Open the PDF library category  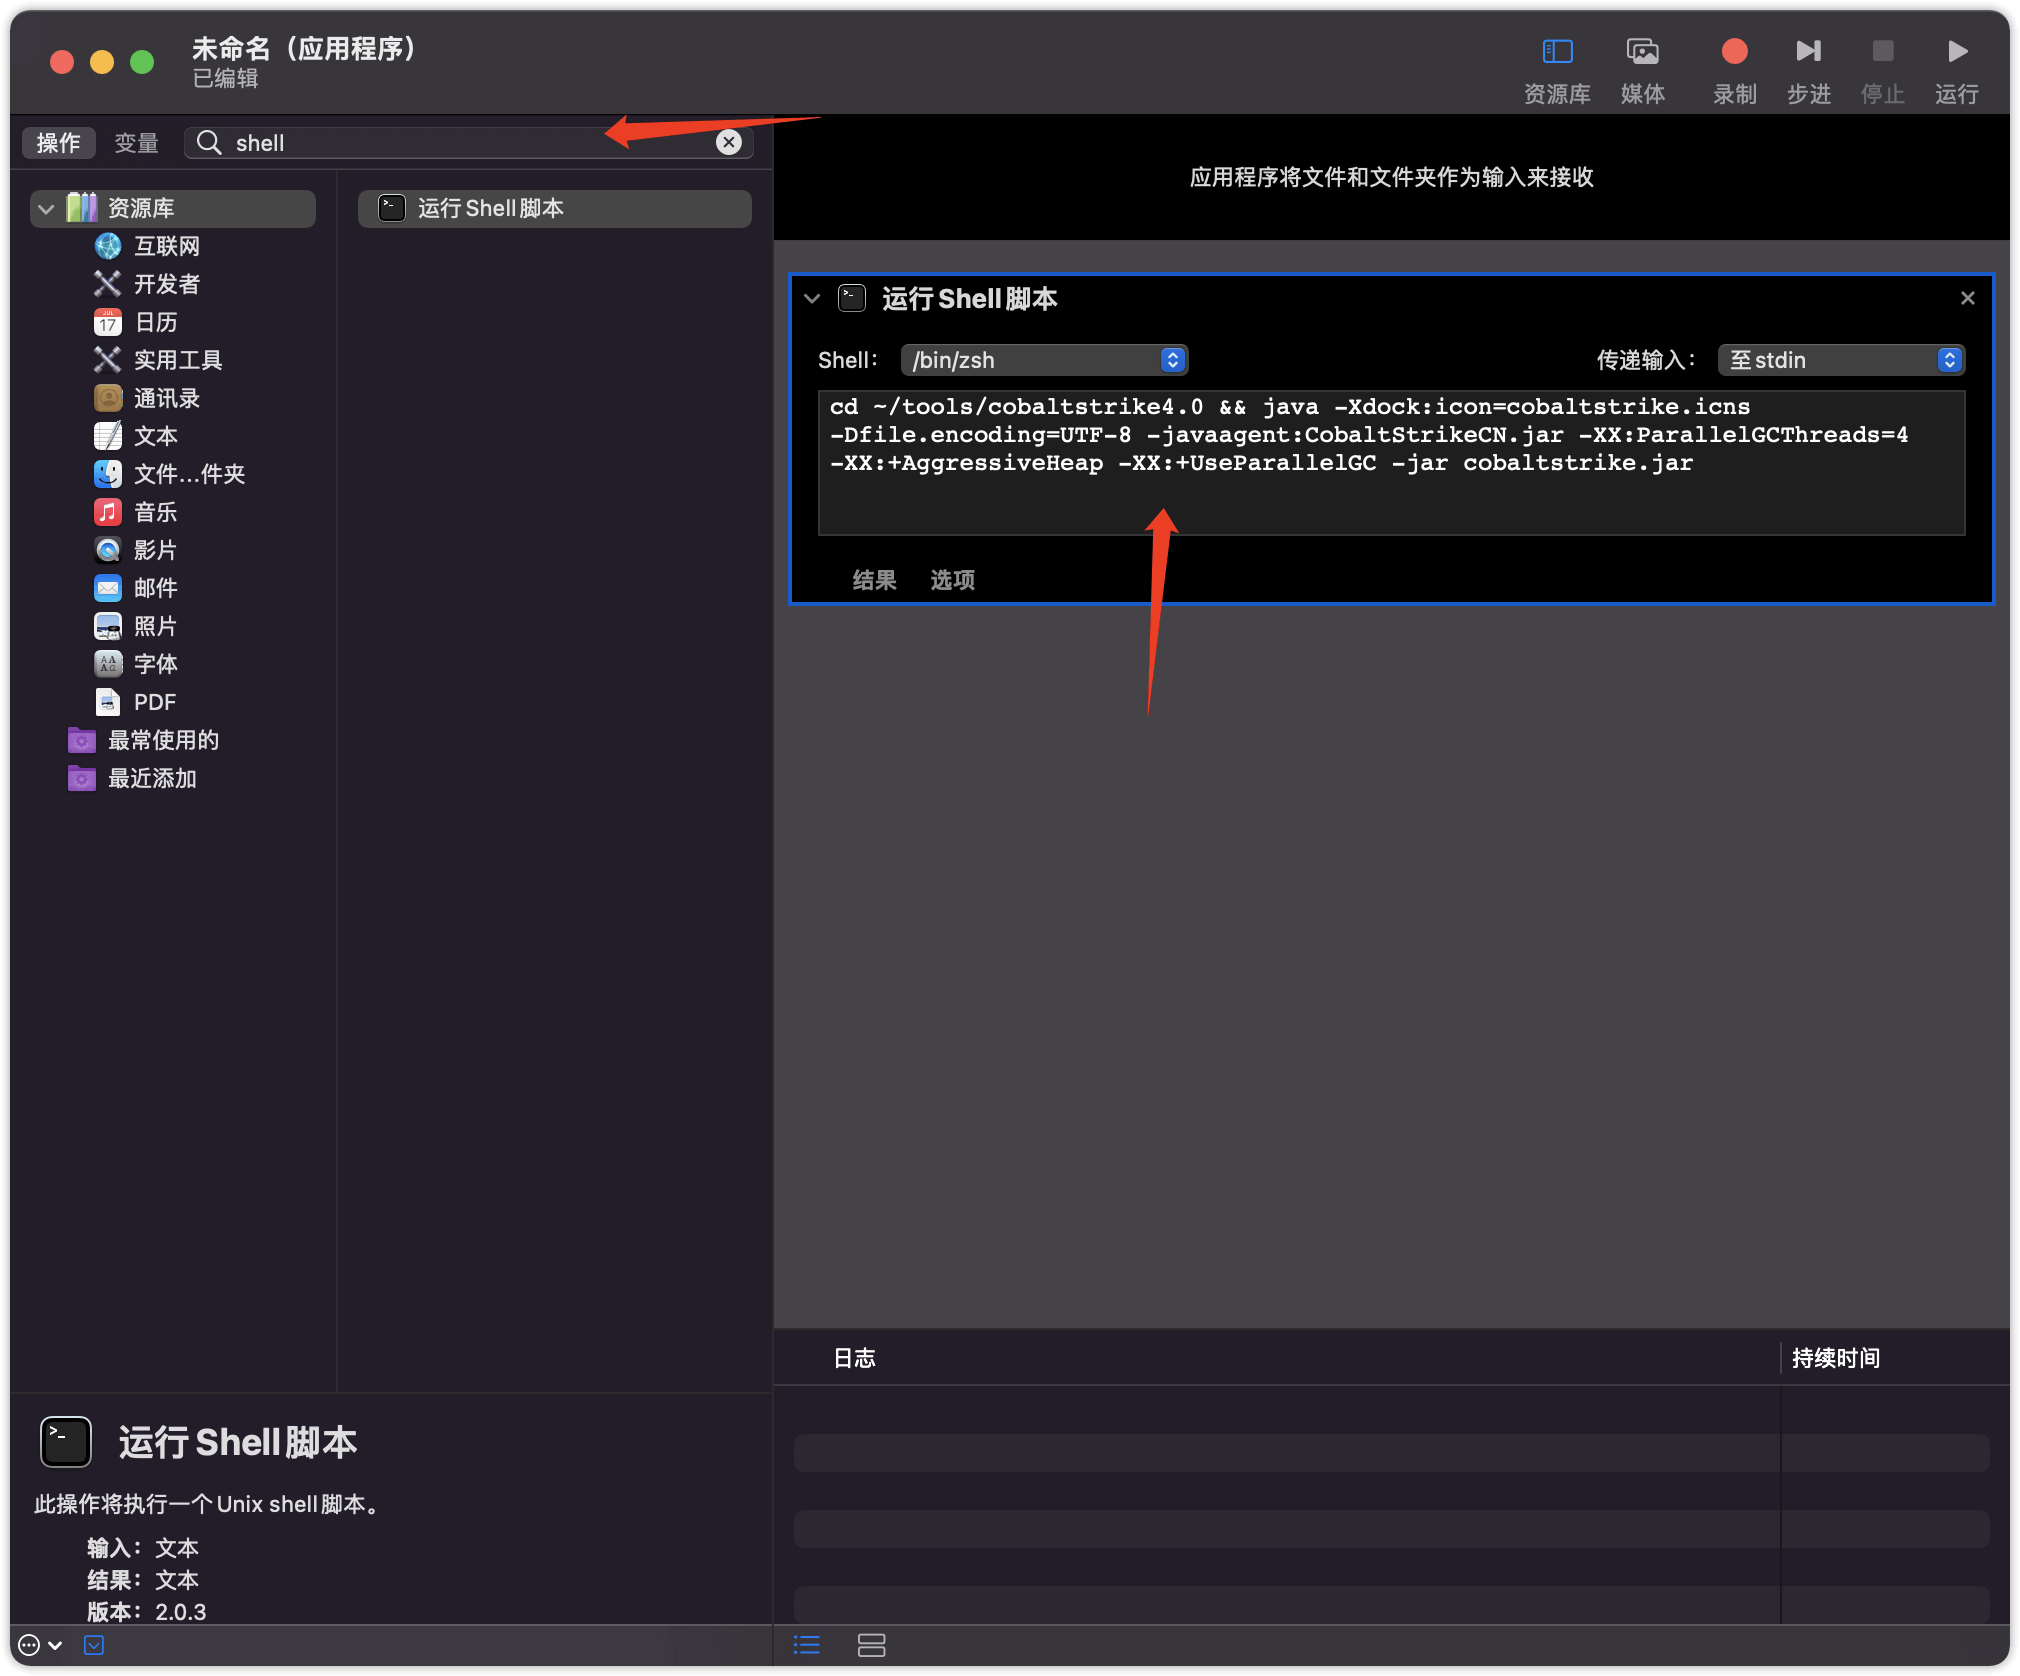pyautogui.click(x=154, y=702)
